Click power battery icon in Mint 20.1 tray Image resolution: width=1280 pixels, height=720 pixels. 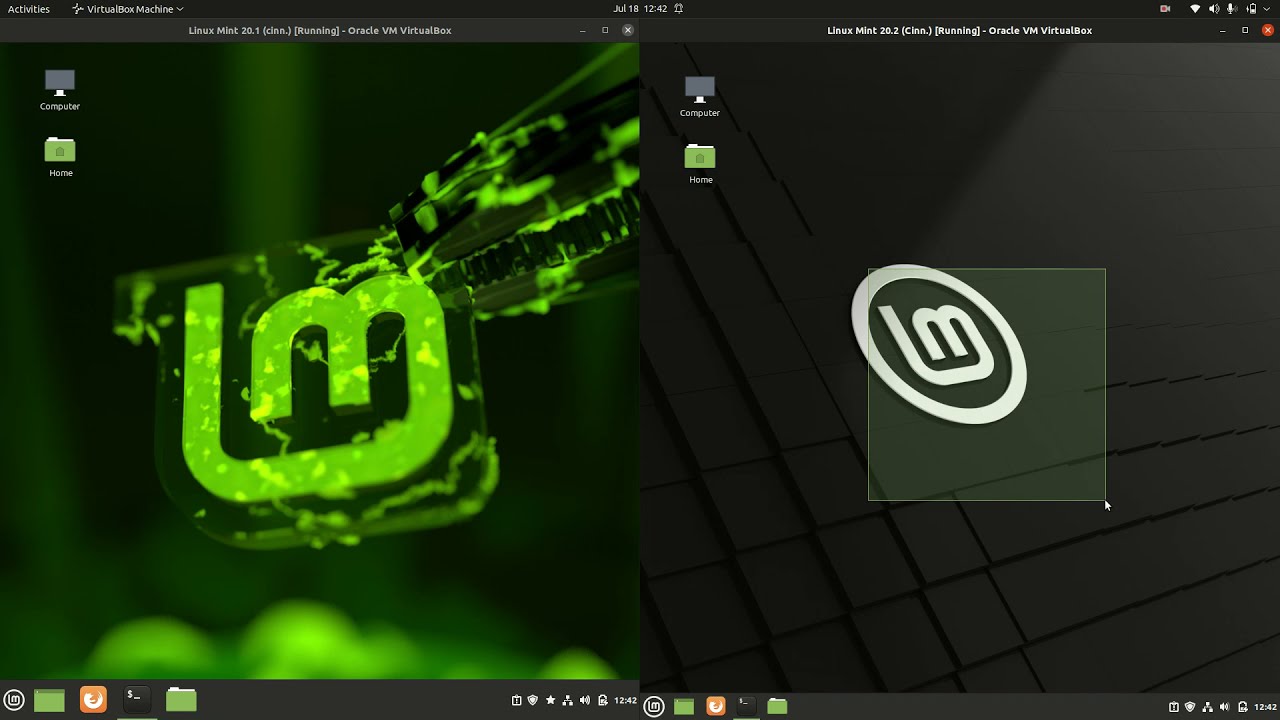pos(603,700)
